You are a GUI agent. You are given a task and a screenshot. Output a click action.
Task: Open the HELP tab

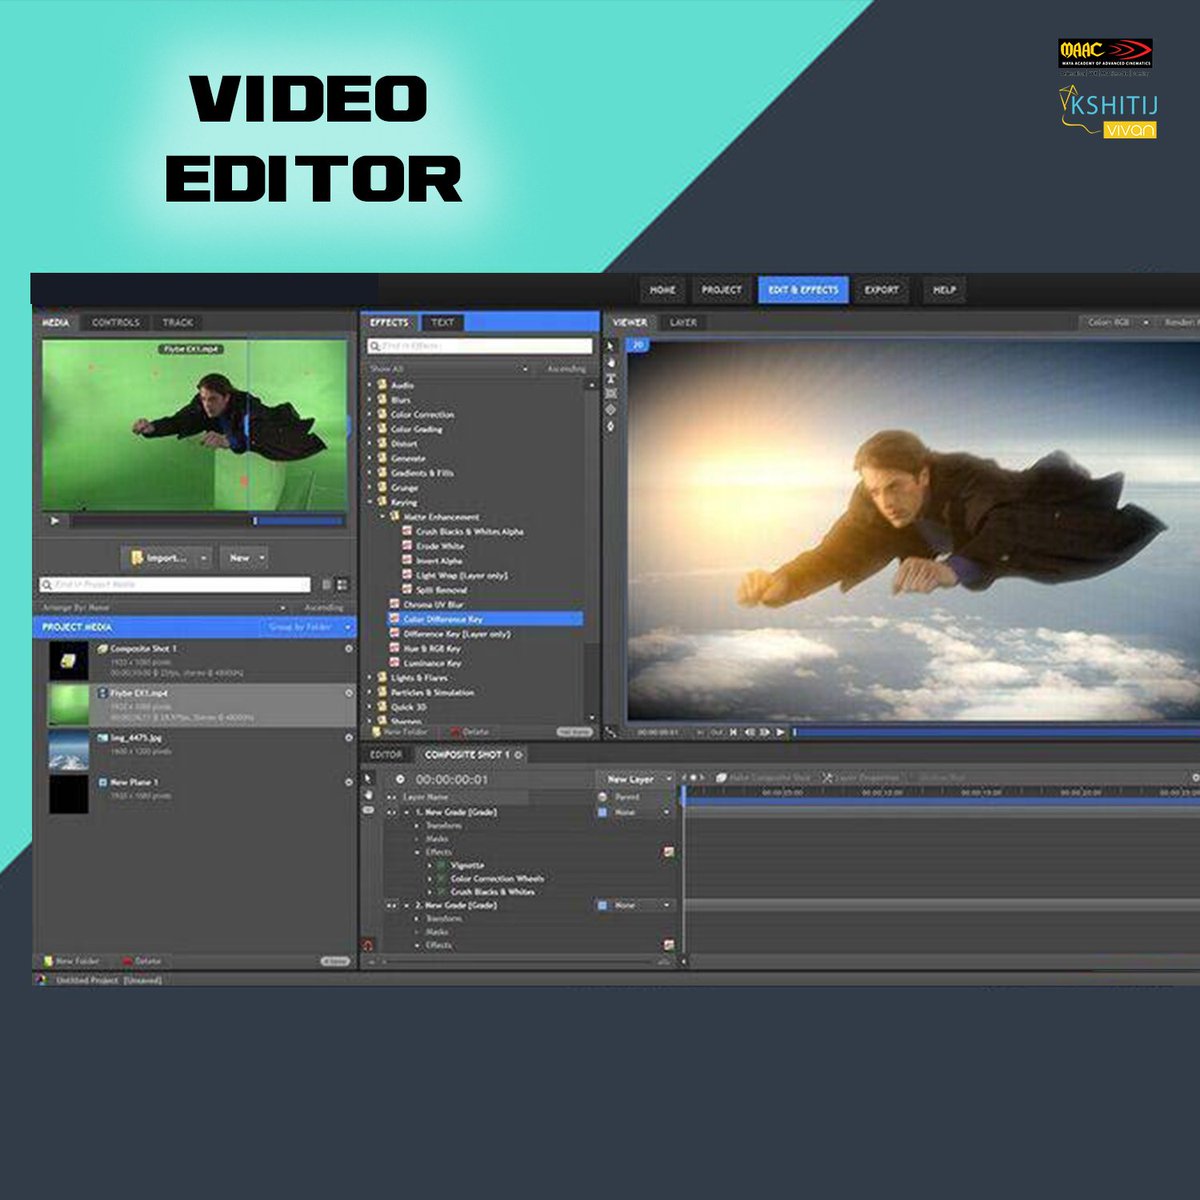point(944,290)
